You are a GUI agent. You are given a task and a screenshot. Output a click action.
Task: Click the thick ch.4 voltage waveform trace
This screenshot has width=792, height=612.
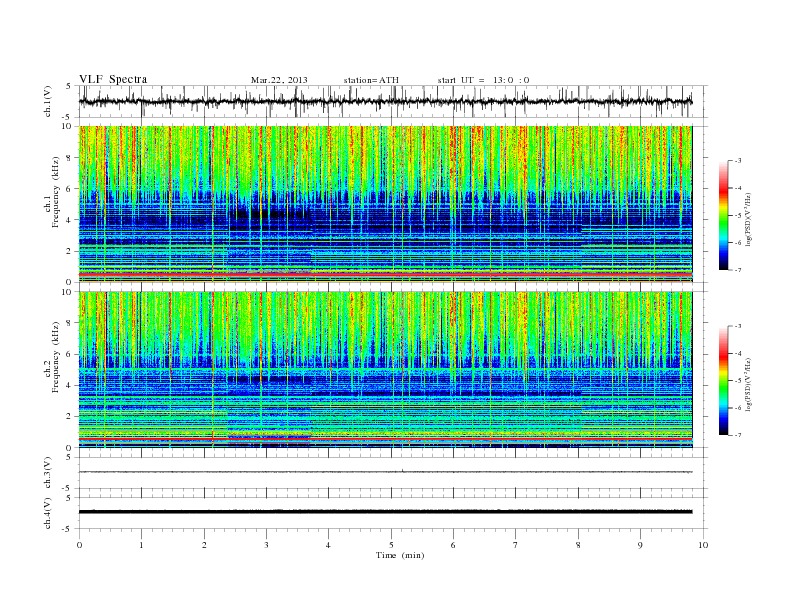tap(385, 512)
